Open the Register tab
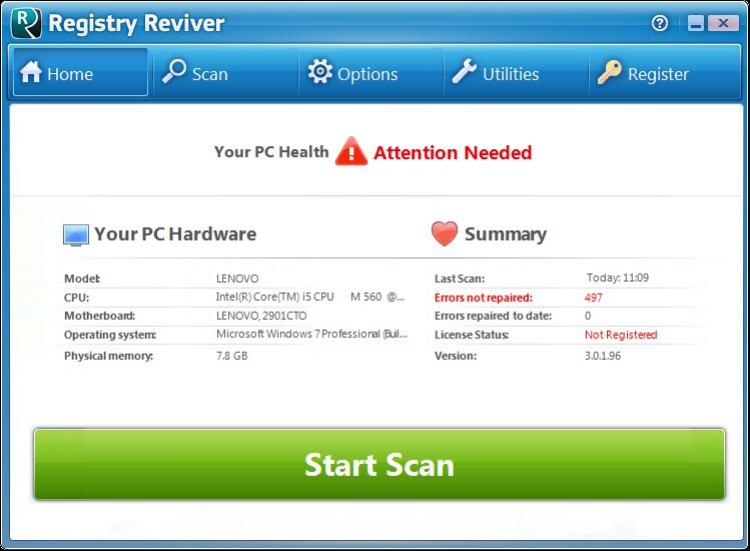The image size is (750, 551). pyautogui.click(x=663, y=72)
